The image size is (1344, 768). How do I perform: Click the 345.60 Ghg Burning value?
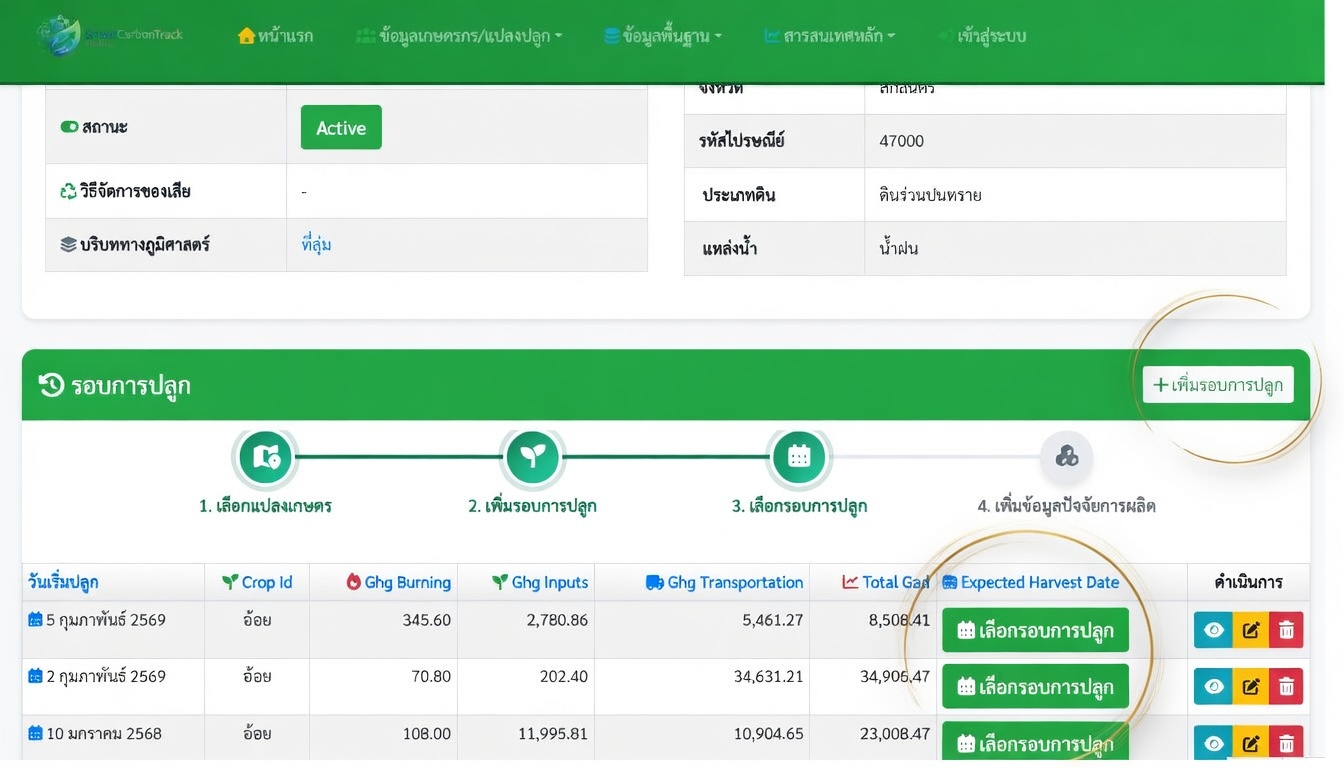pyautogui.click(x=427, y=620)
